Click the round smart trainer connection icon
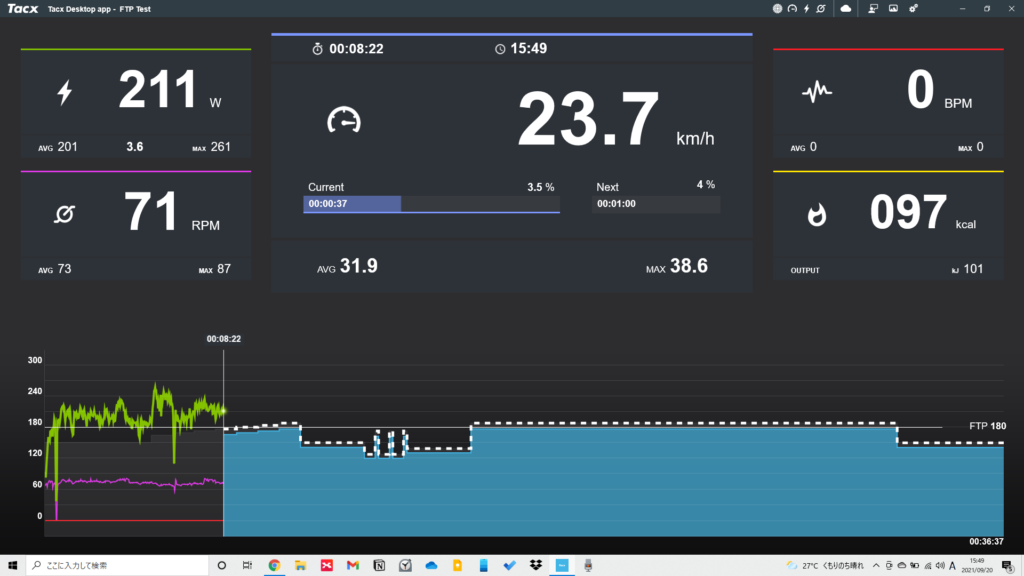Viewport: 1024px width, 576px height. click(778, 8)
